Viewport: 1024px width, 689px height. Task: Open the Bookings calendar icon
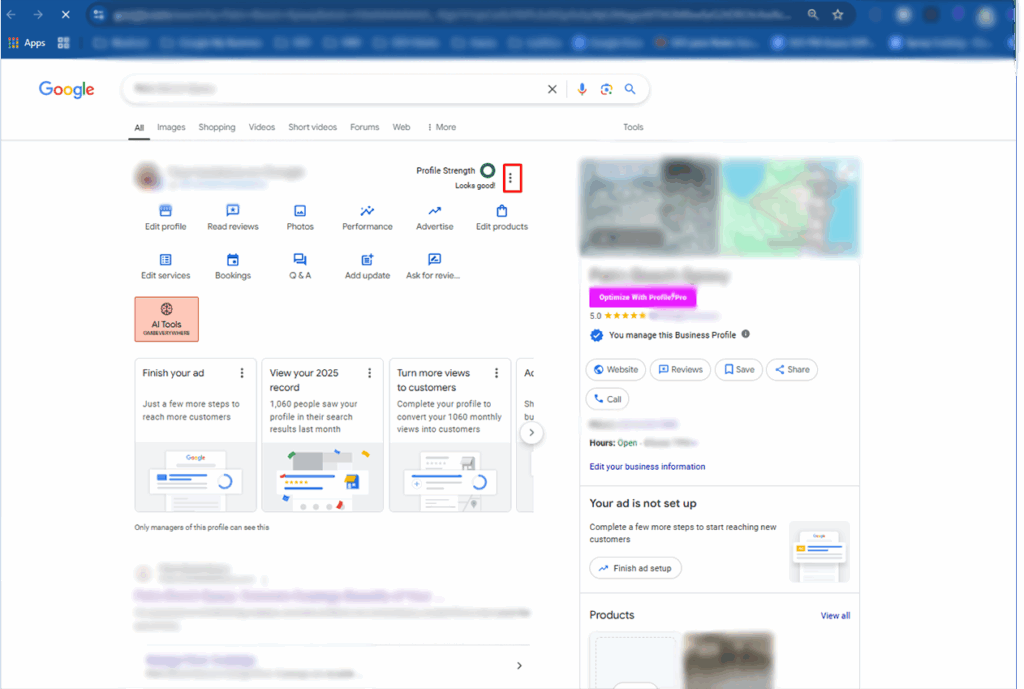point(233,260)
